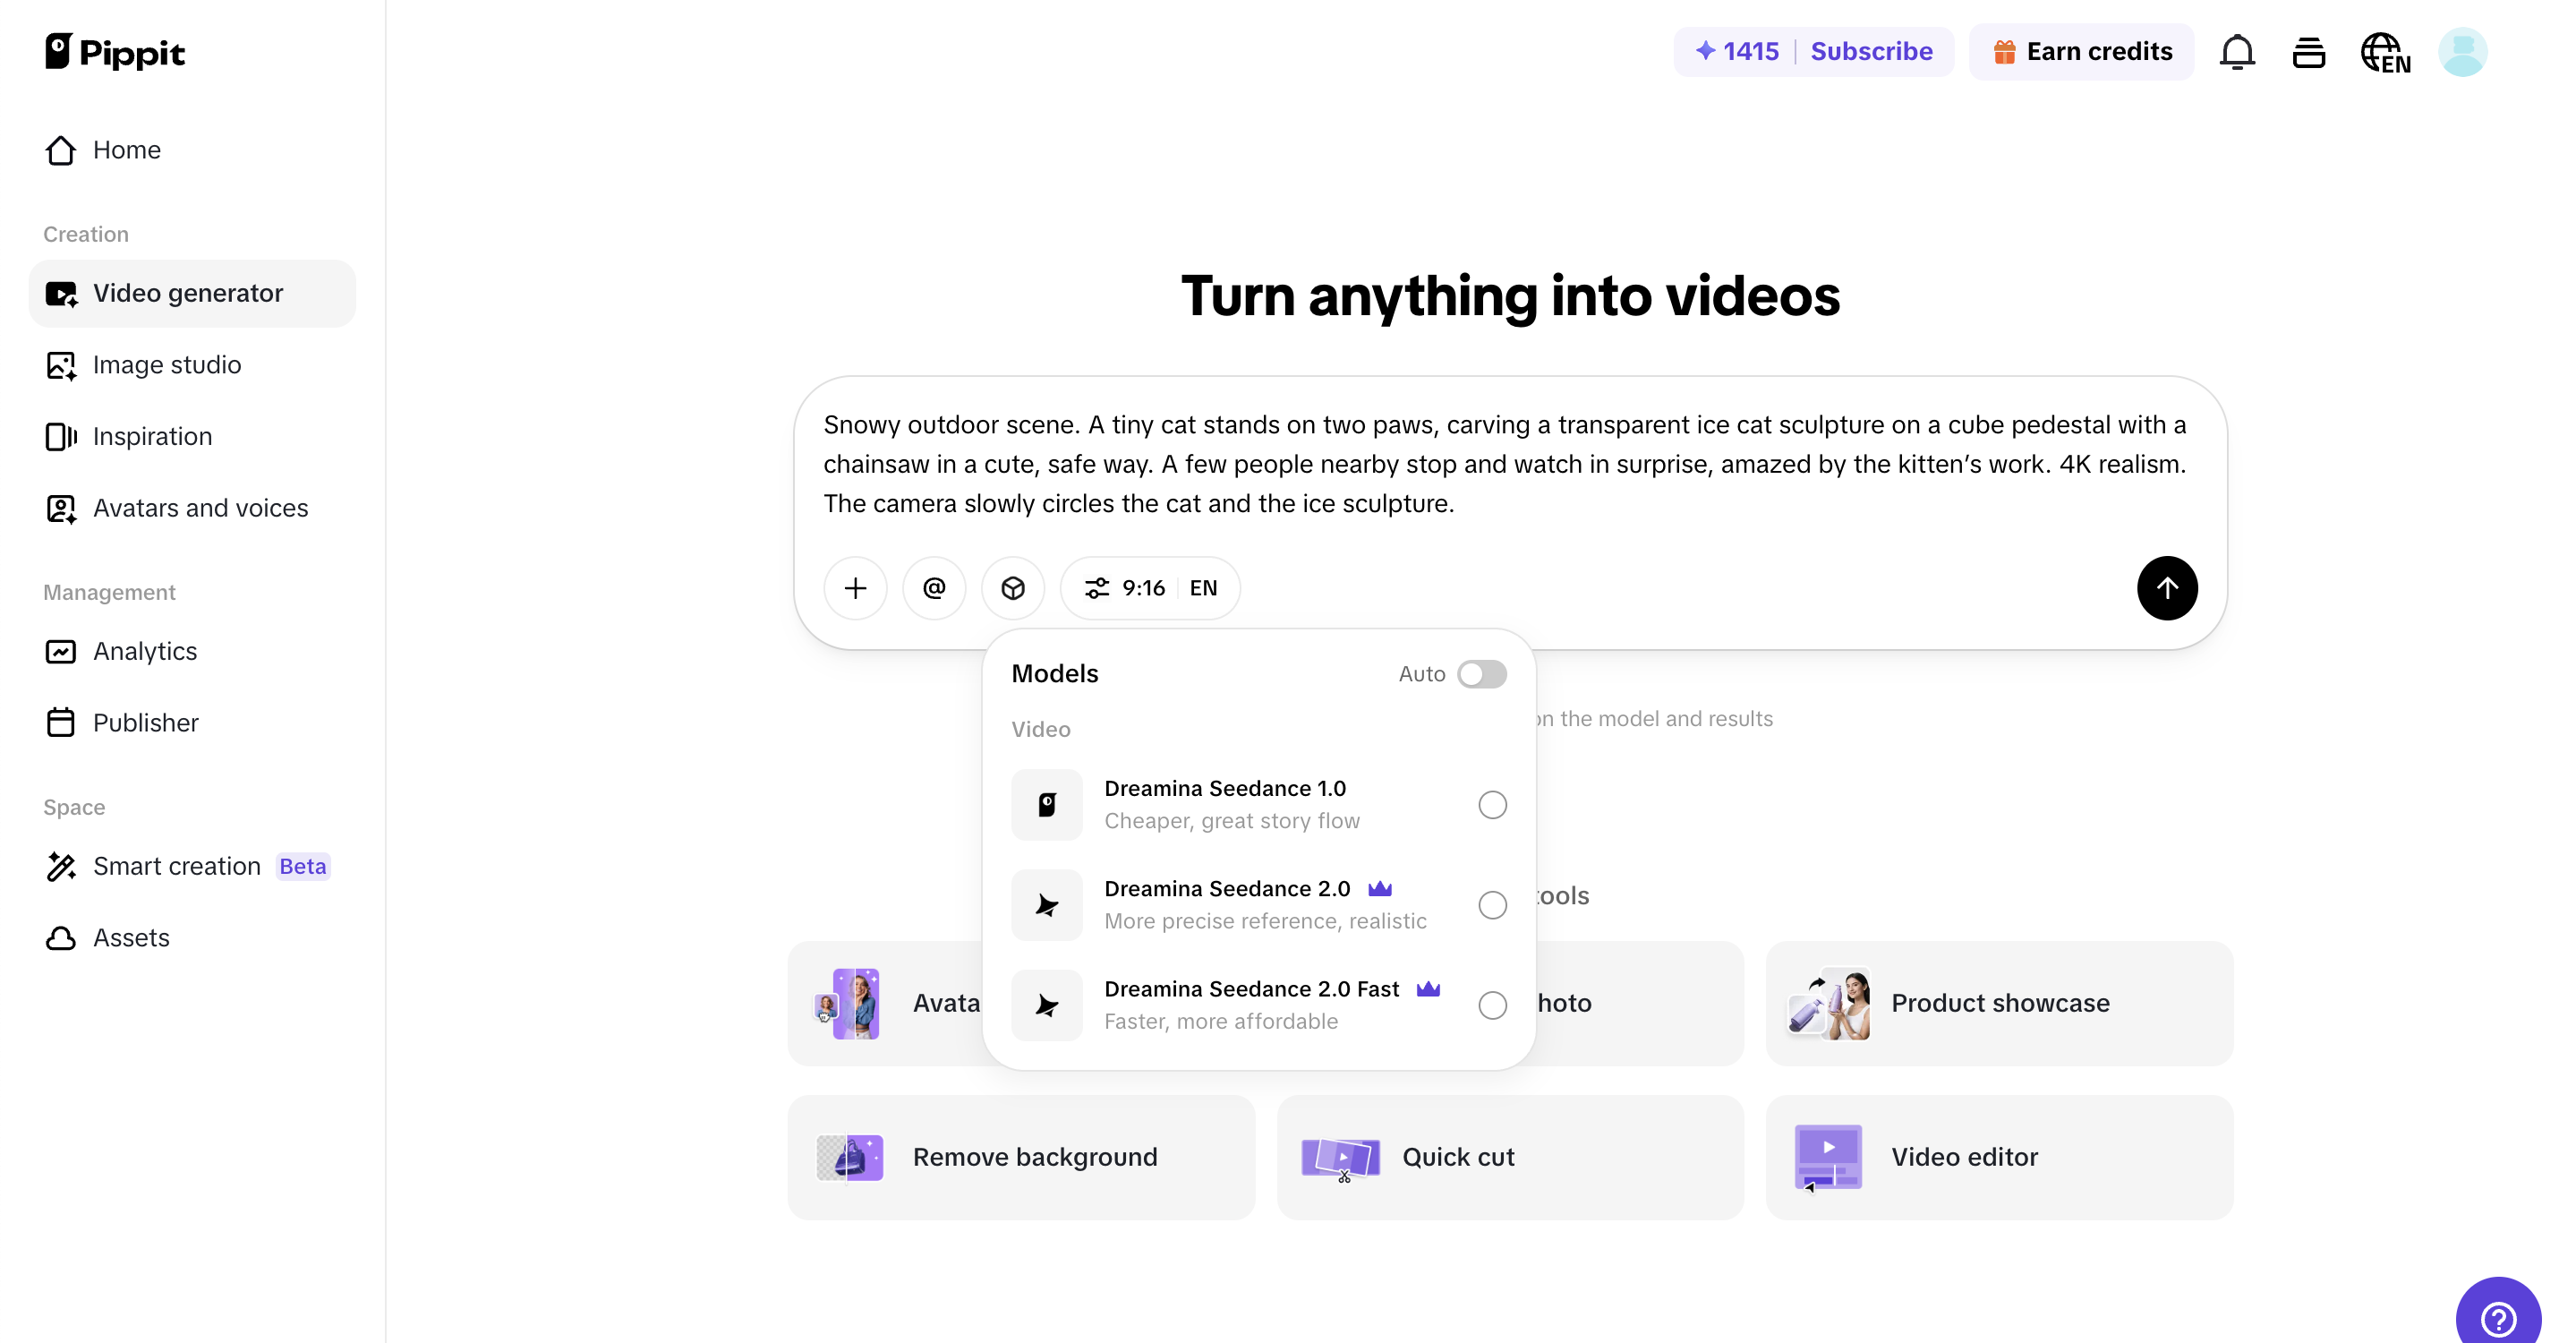Click the 'Turn anything into videos' heading
The height and width of the screenshot is (1343, 2576).
point(1510,296)
